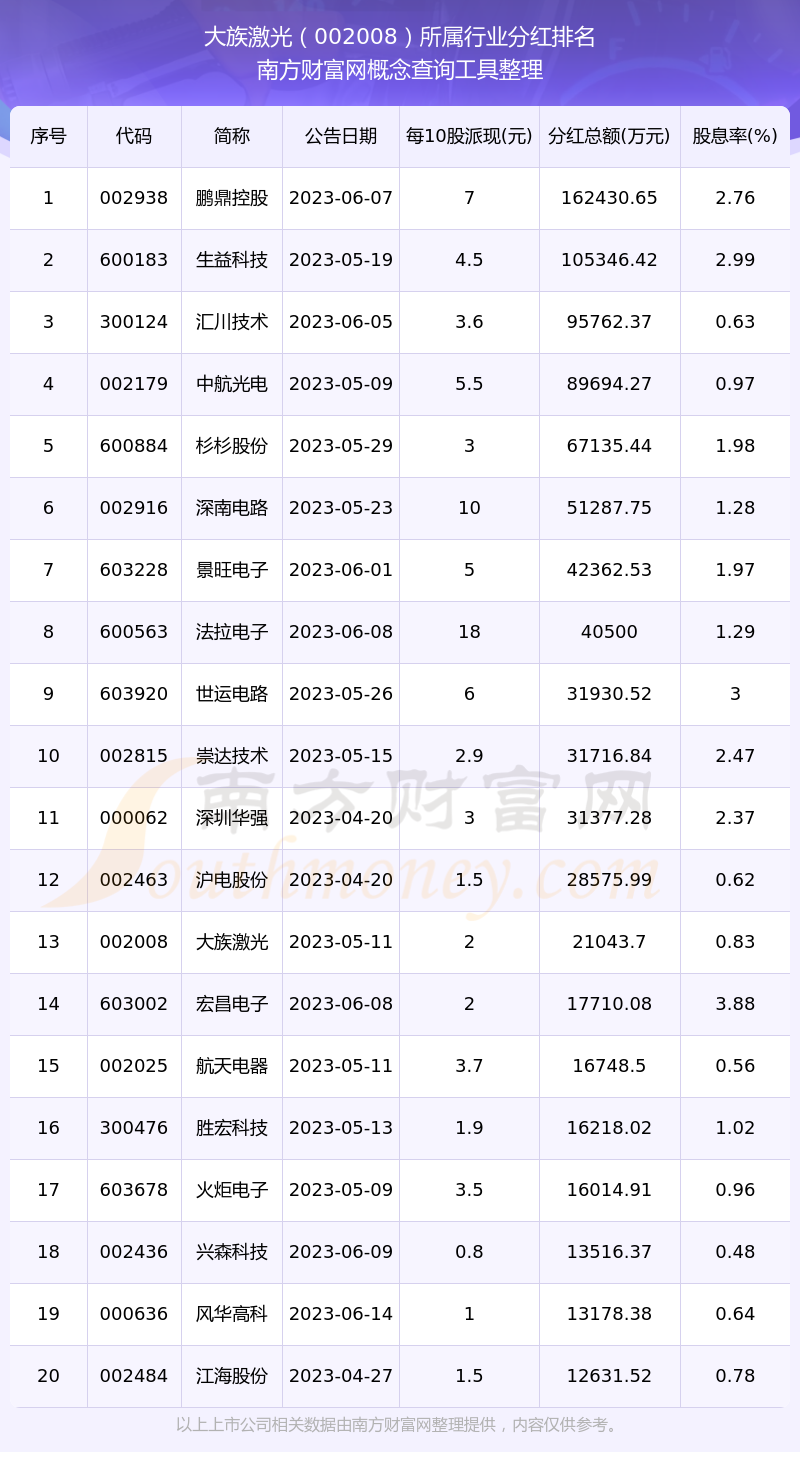
Task: Click the title 大族激光（002008）所属行业分红排名
Action: (400, 38)
